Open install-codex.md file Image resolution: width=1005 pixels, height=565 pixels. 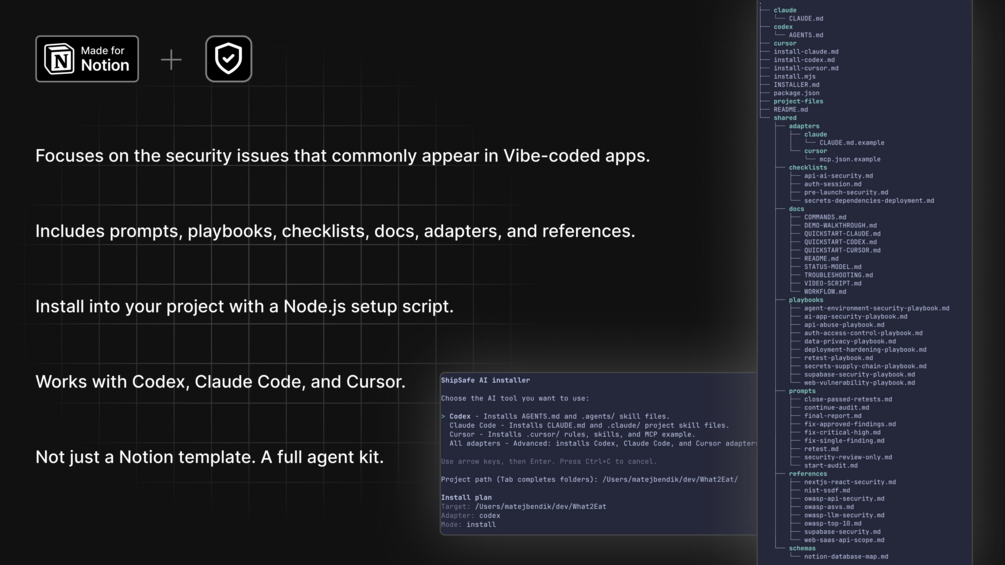[x=804, y=60]
